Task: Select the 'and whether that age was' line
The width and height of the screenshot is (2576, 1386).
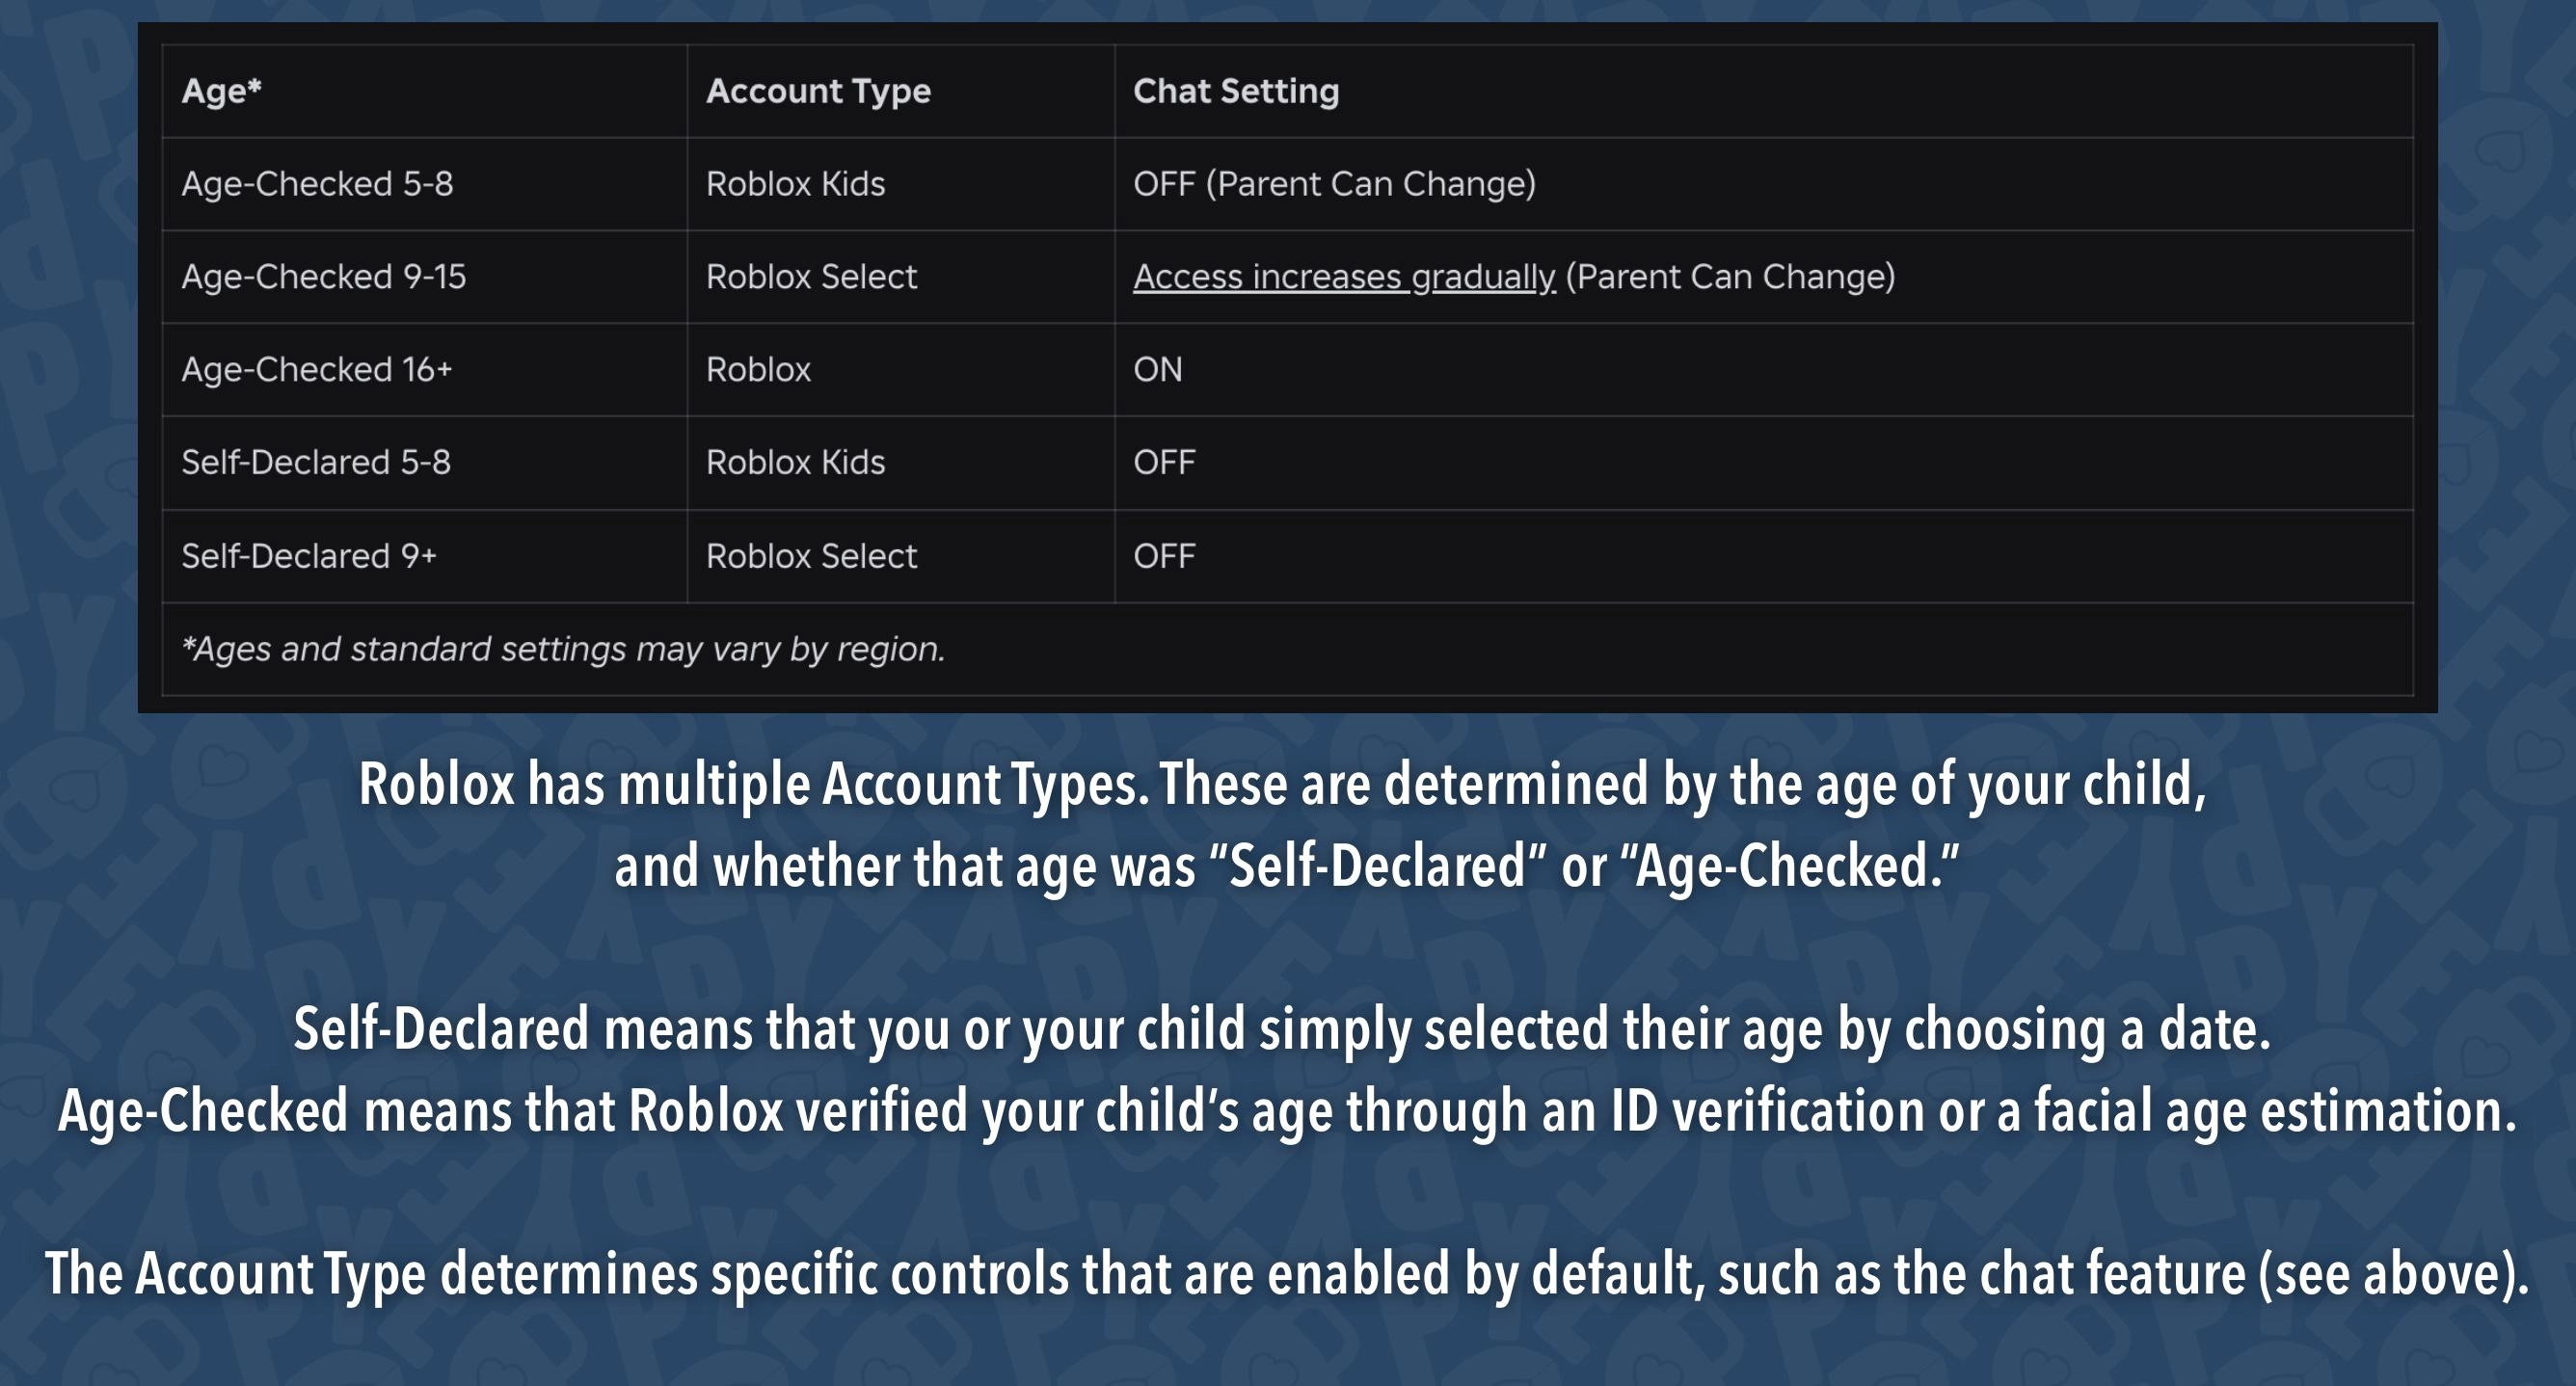Action: click(1287, 866)
